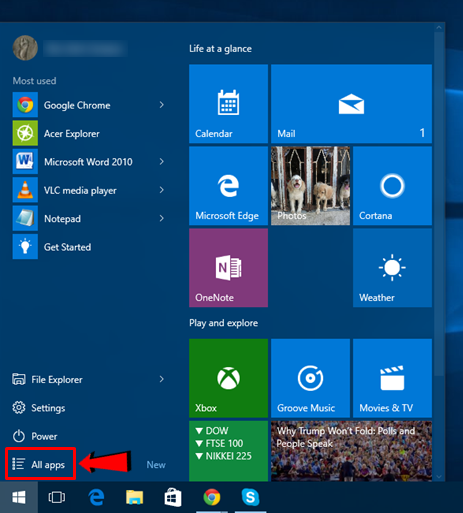Open the OneNote tile
463x513 pixels.
click(228, 268)
